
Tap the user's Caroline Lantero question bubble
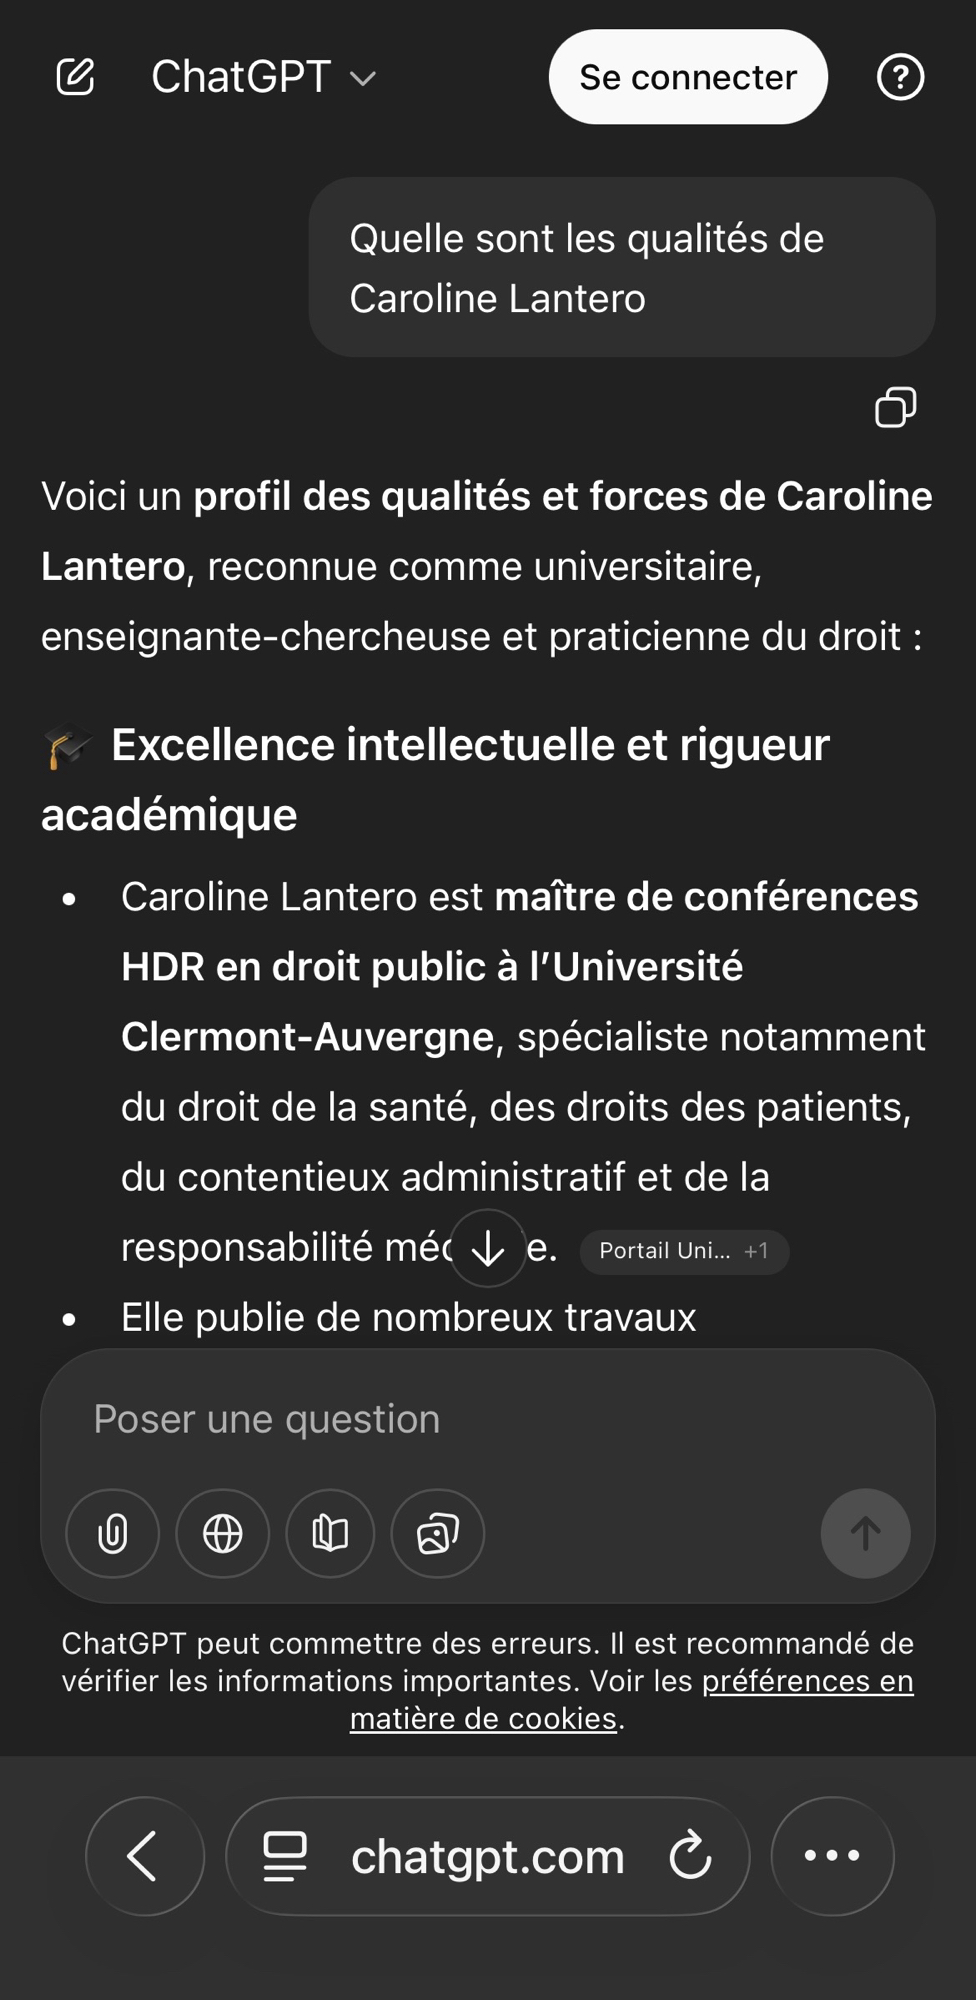[621, 268]
